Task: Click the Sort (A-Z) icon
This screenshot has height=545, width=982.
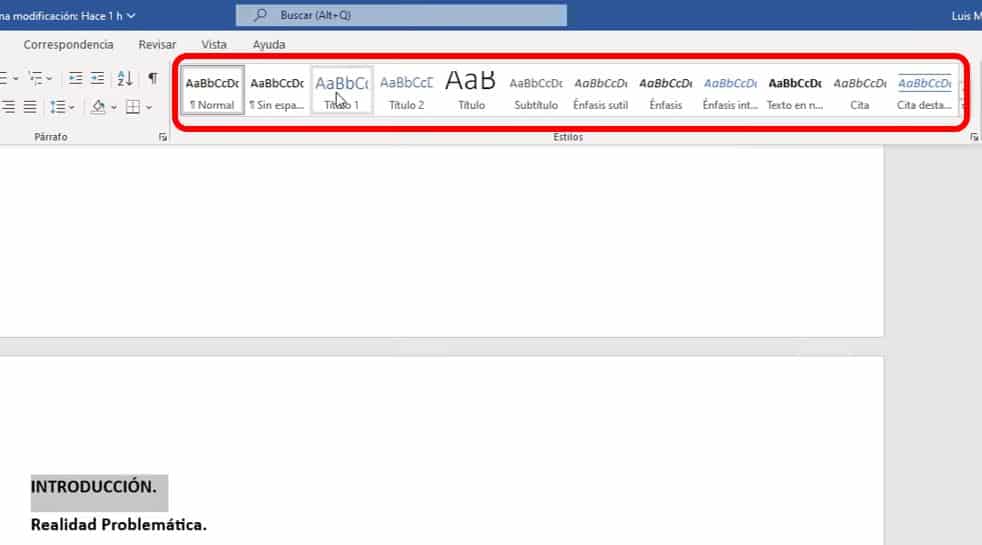Action: [125, 78]
